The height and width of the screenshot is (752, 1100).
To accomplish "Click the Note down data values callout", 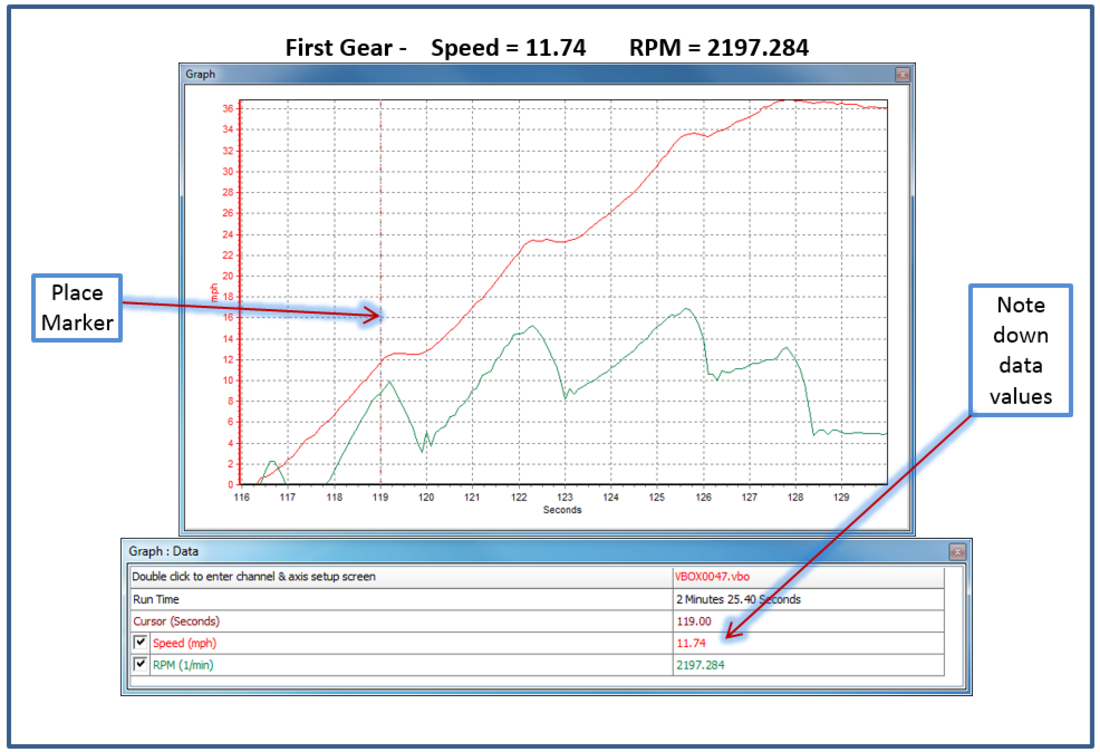I will pos(1020,349).
